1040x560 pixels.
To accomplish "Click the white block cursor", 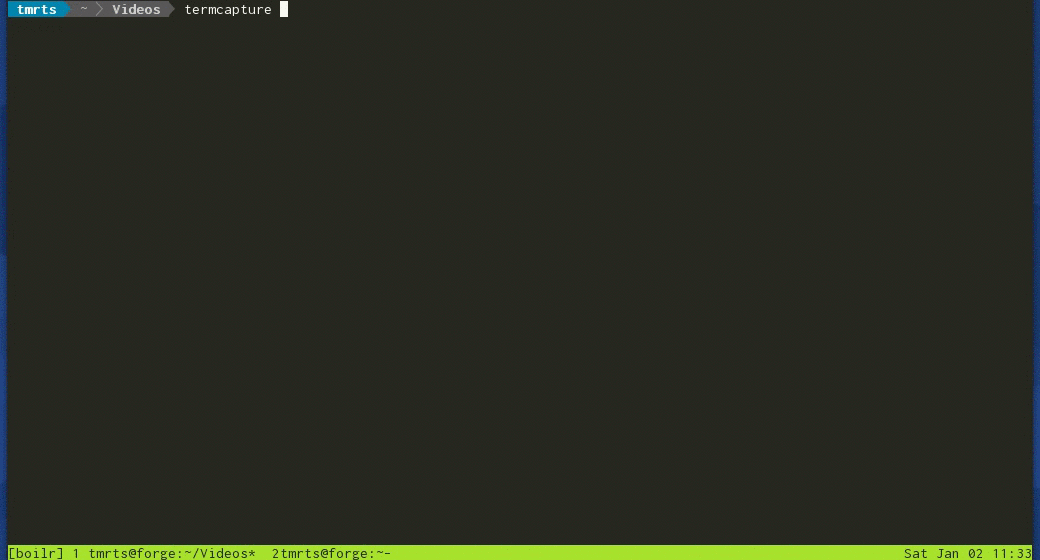I will tap(284, 9).
